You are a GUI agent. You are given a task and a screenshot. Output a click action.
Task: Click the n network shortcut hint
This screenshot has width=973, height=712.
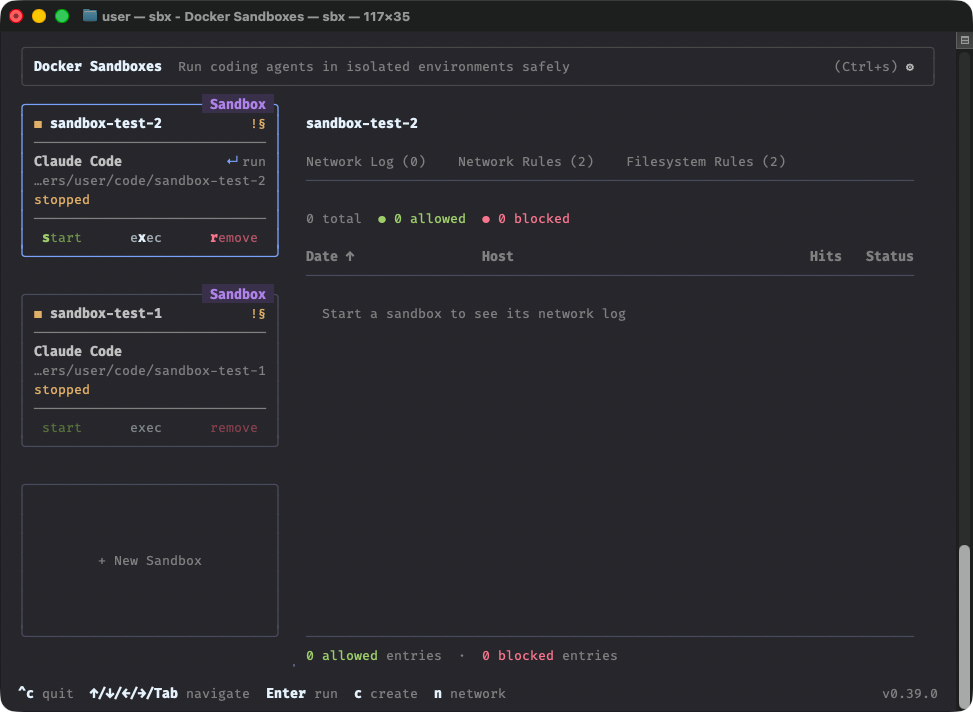pyautogui.click(x=470, y=693)
